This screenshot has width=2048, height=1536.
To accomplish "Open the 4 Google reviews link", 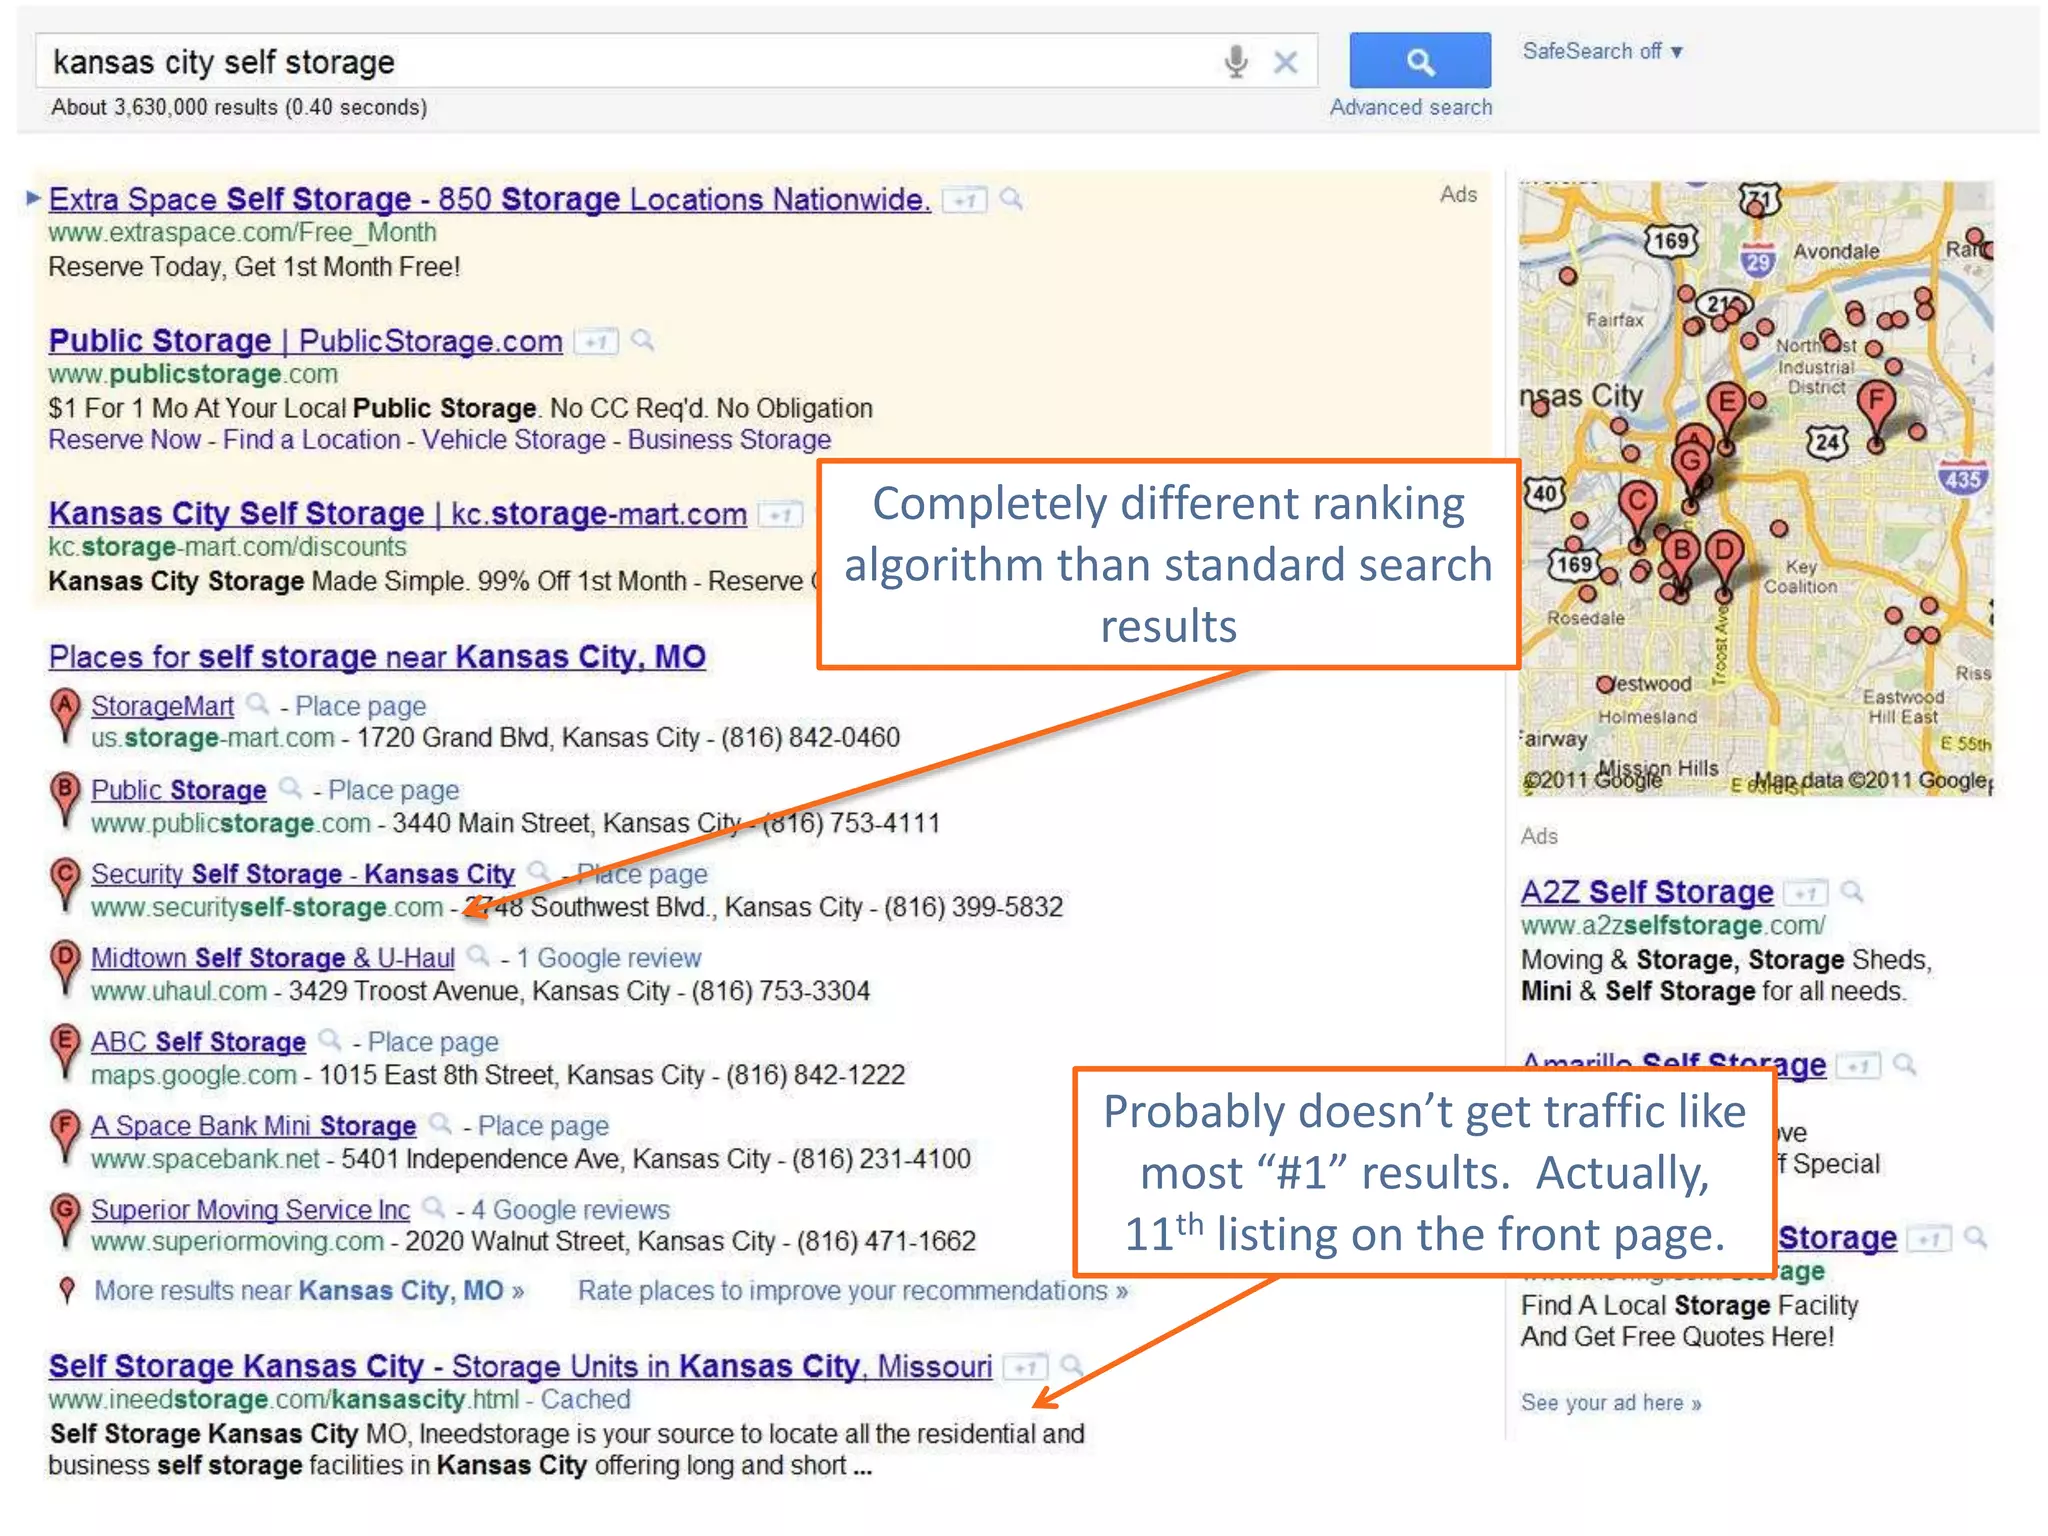I will click(570, 1210).
